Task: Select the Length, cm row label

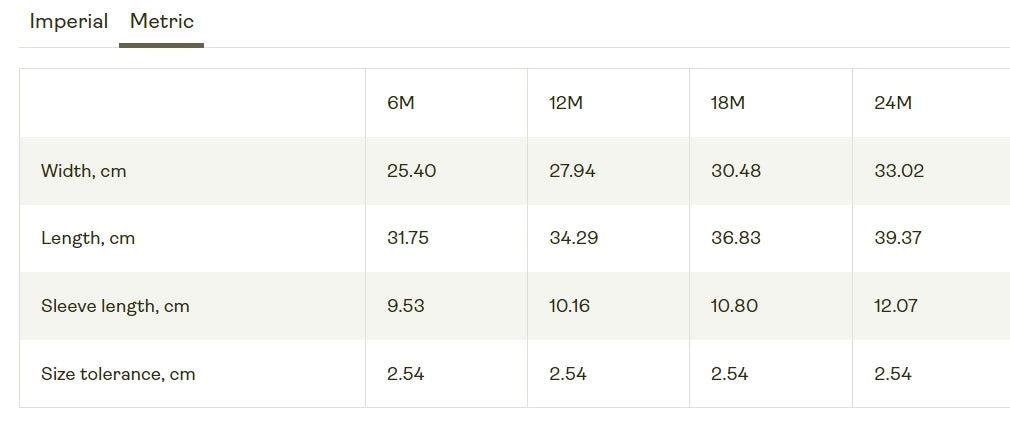Action: [x=88, y=238]
